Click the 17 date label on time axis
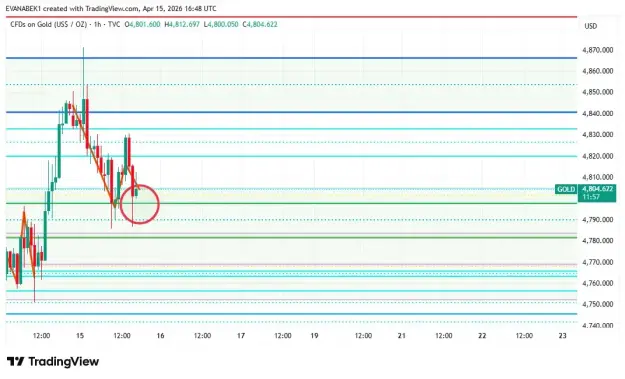 point(241,336)
